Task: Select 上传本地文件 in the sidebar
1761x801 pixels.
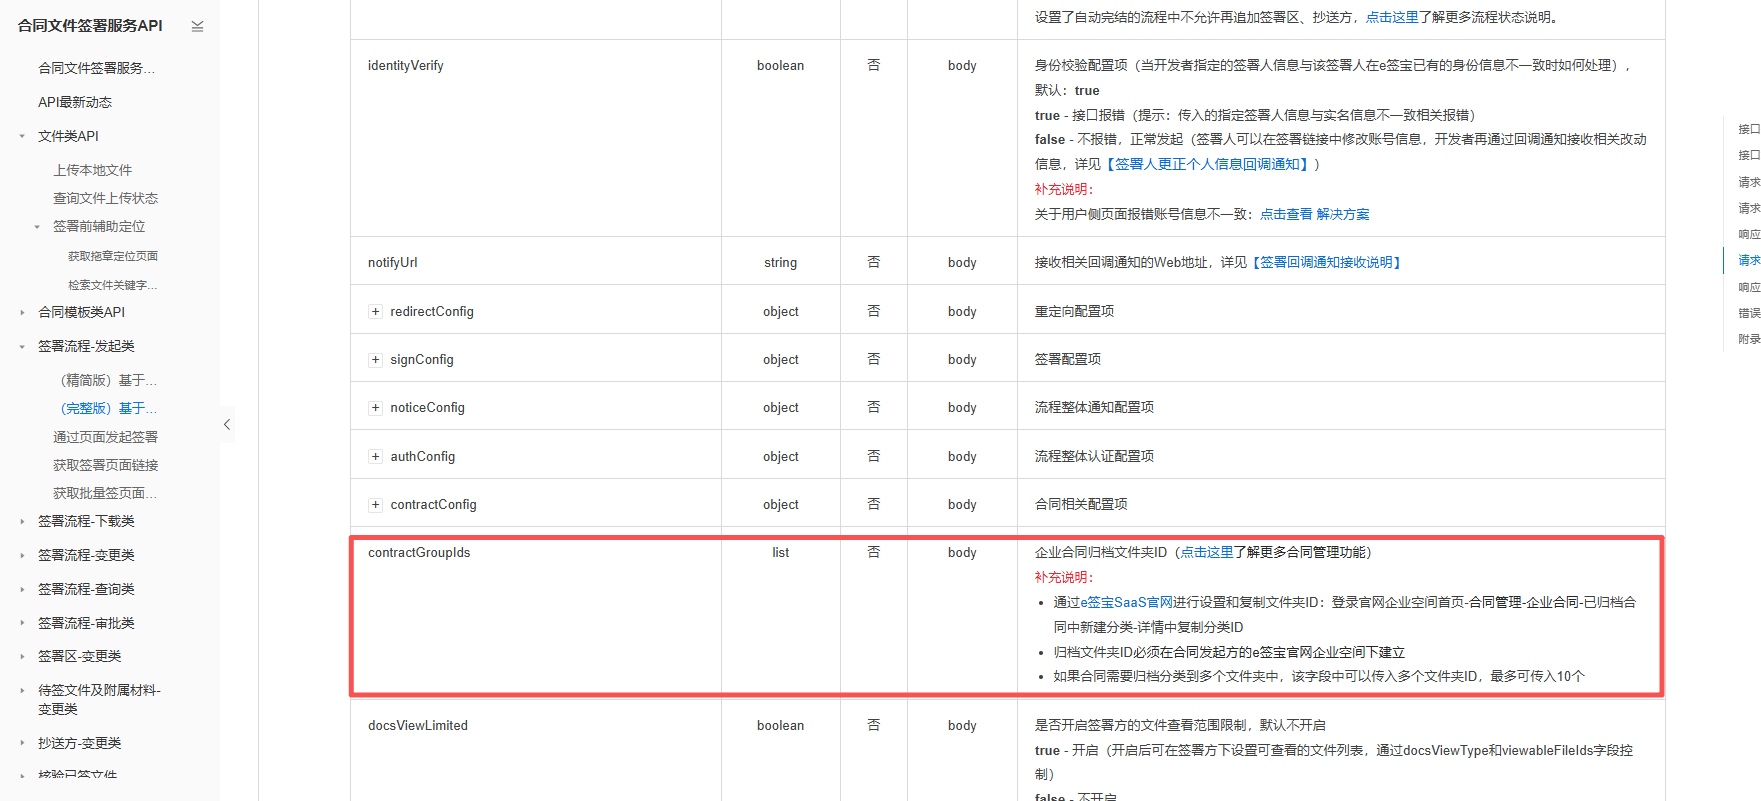Action: click(92, 170)
